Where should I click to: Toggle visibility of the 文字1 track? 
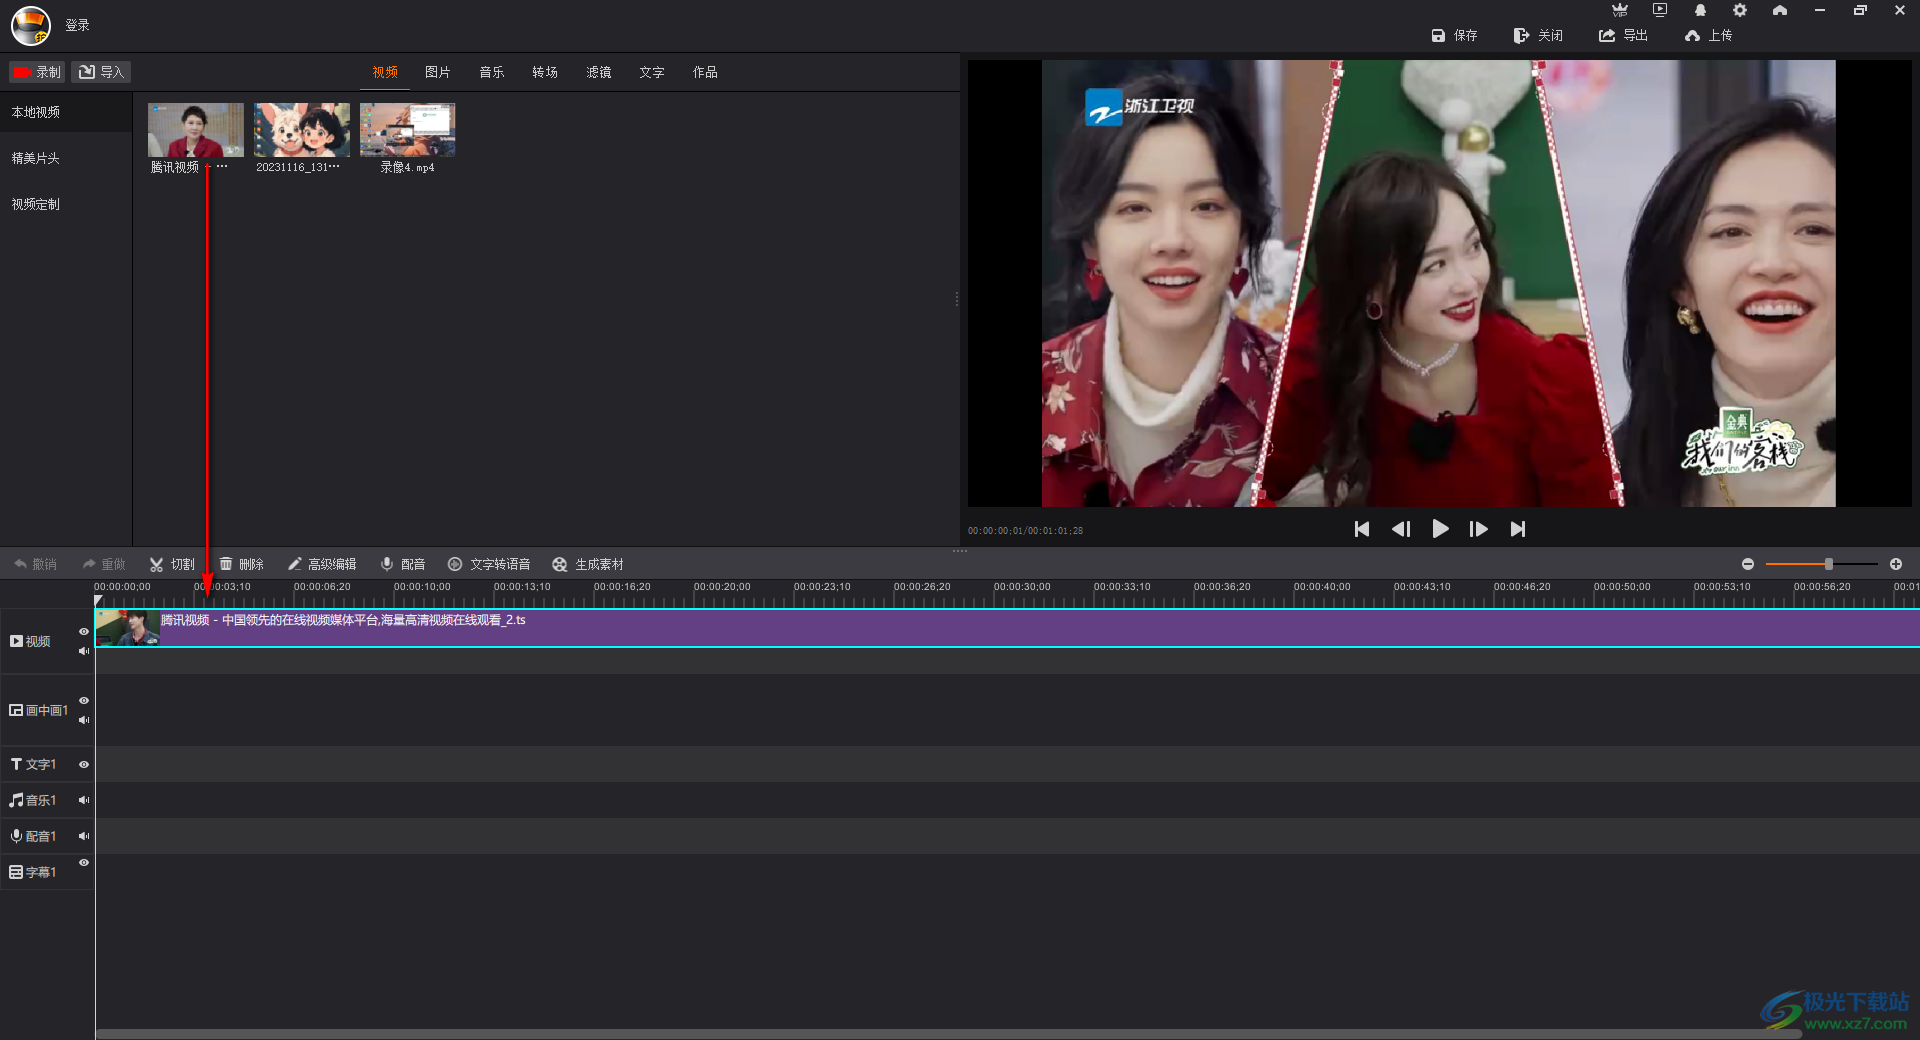click(x=84, y=764)
